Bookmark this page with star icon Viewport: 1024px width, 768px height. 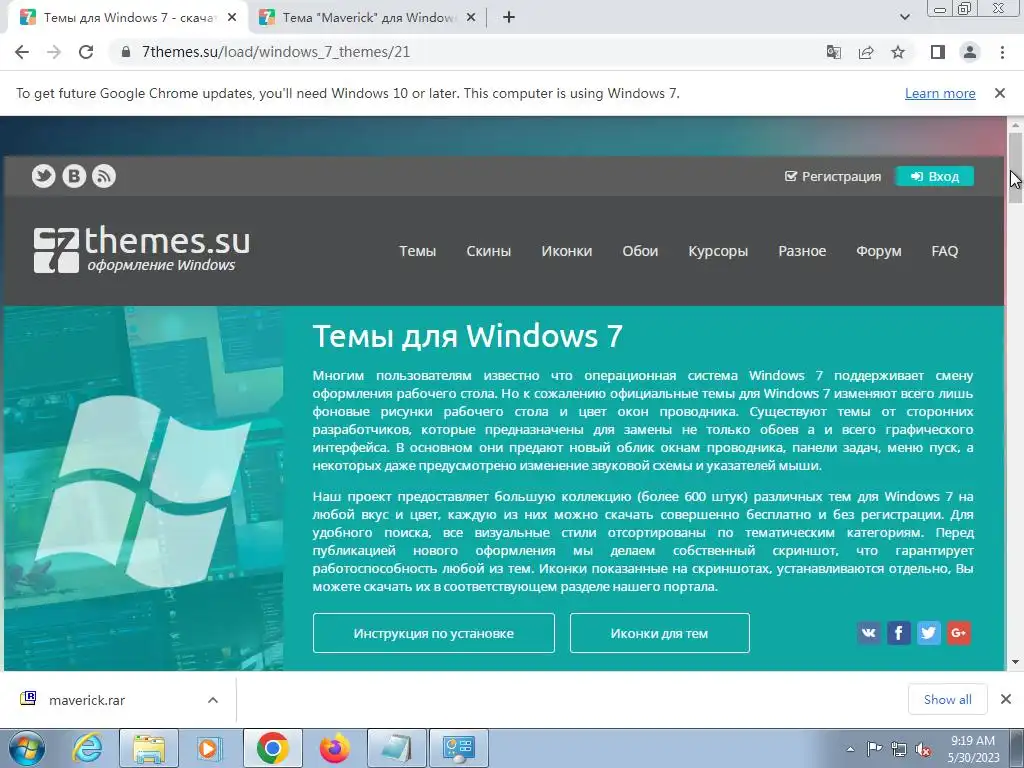(898, 52)
